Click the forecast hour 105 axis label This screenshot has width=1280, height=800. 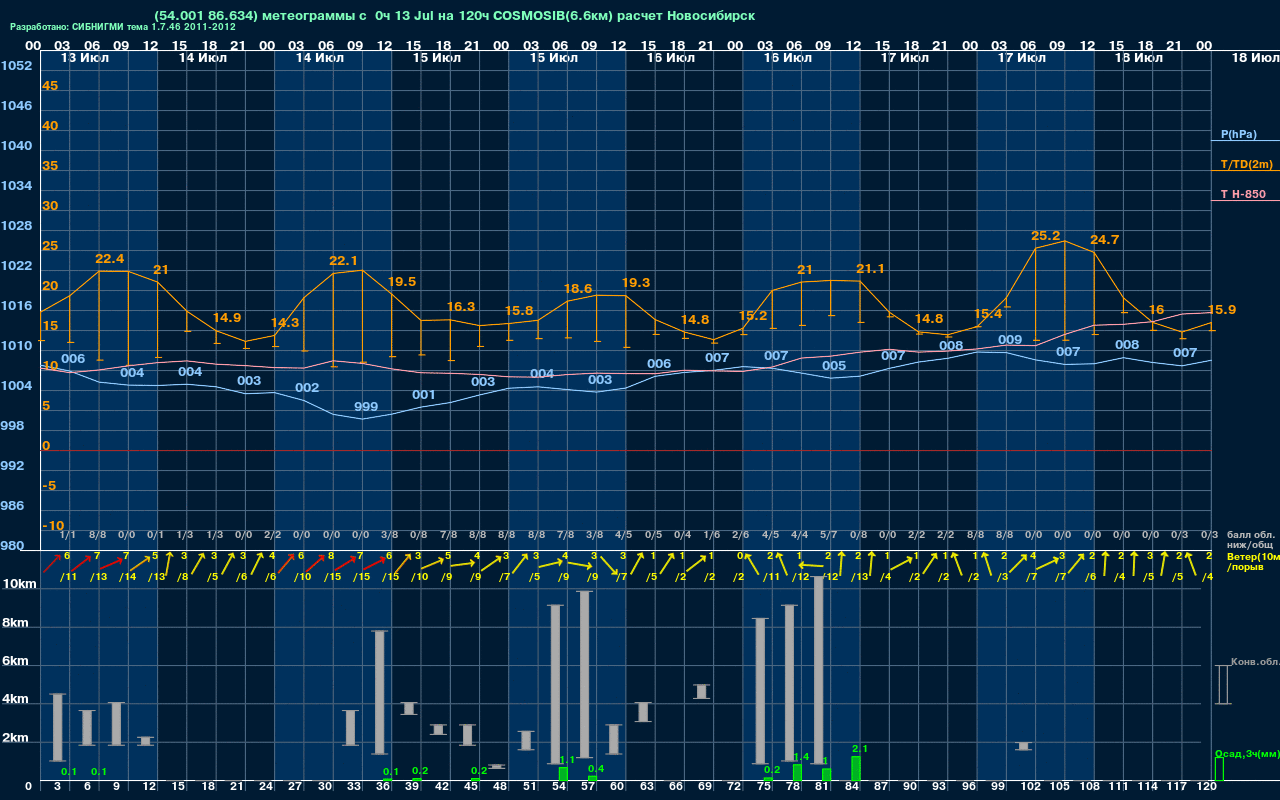tap(1060, 787)
